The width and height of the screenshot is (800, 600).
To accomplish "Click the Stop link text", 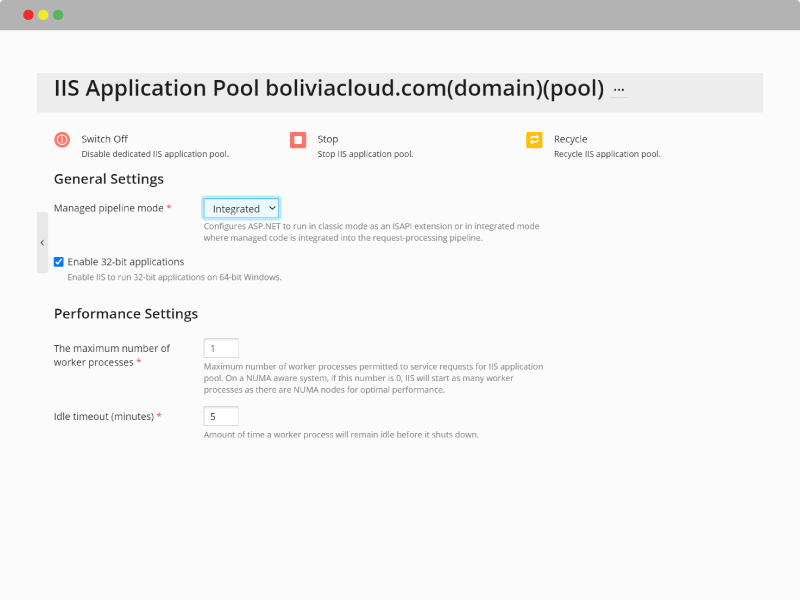I will tap(328, 139).
